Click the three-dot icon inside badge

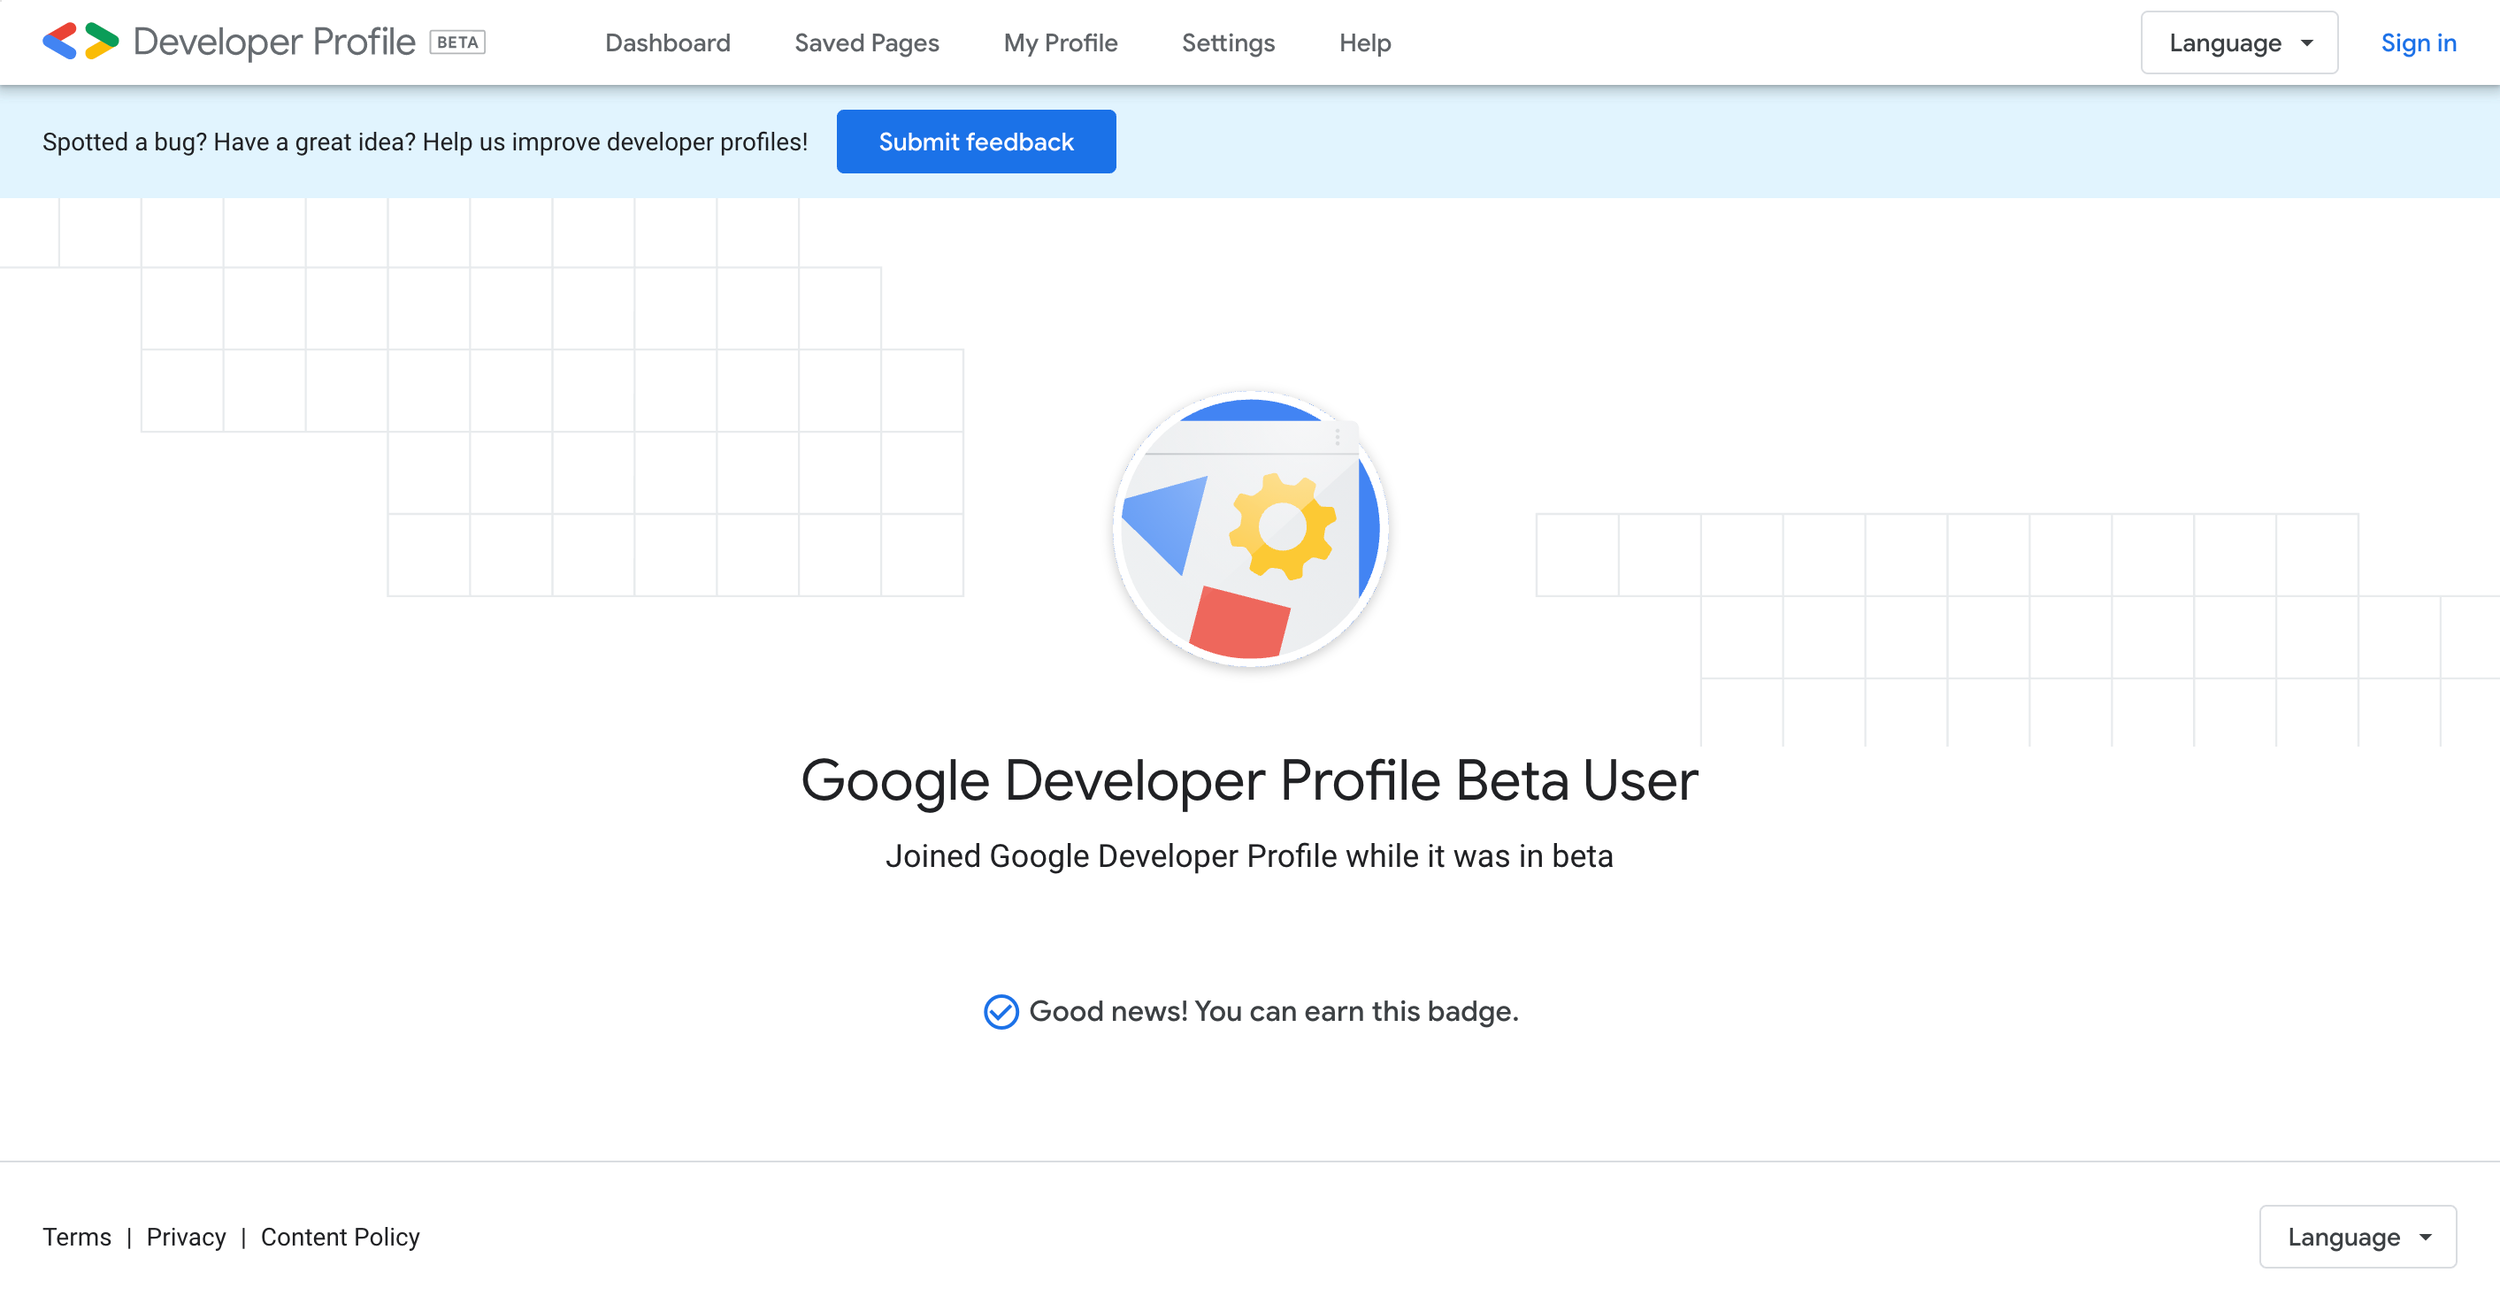1337,437
